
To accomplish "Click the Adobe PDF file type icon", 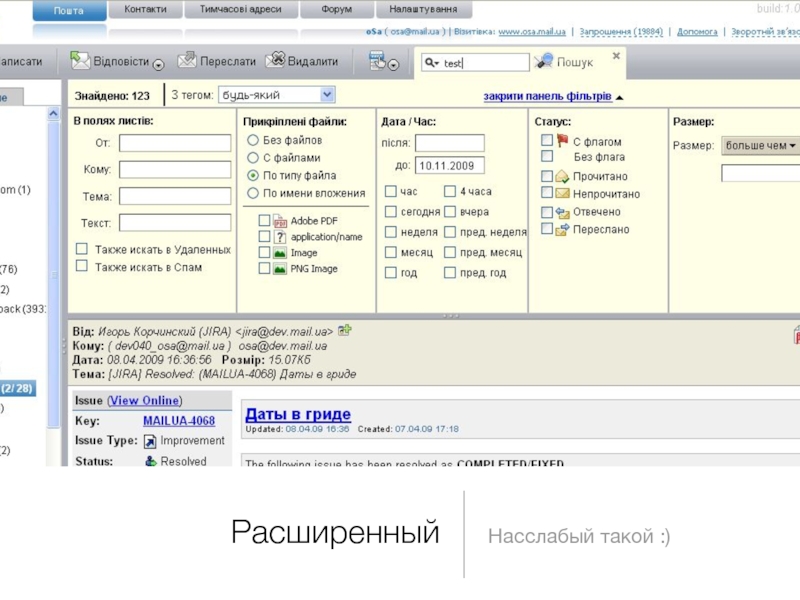I will tap(281, 221).
